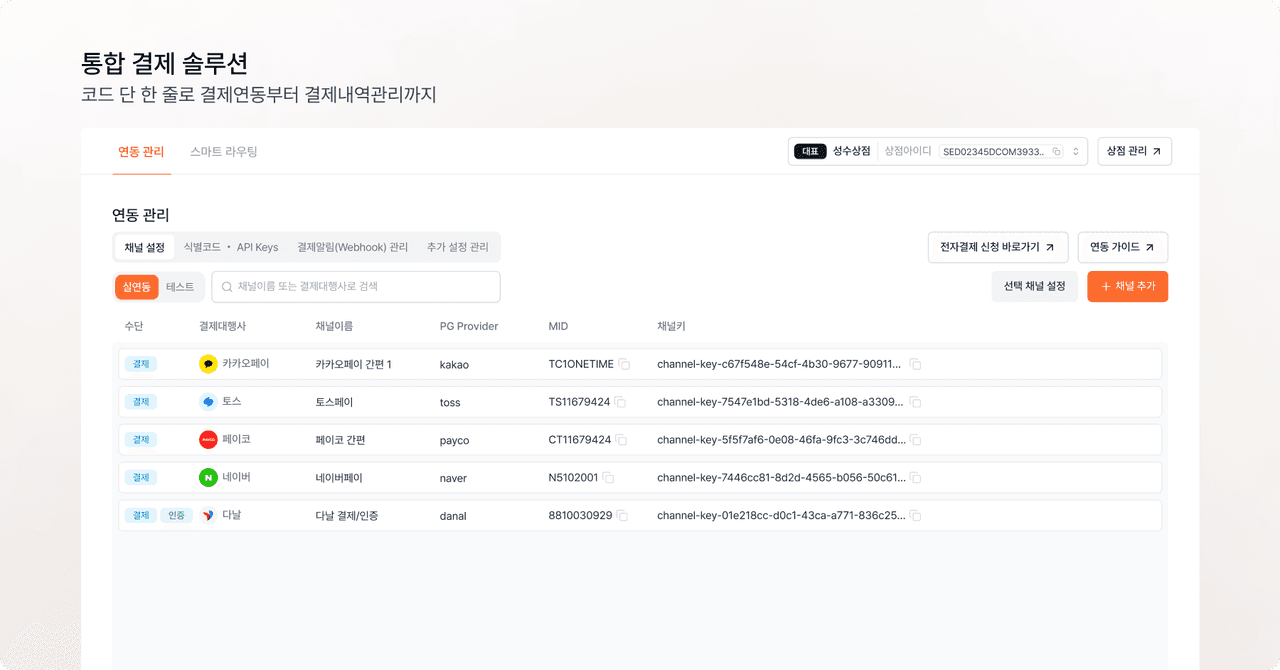1280x670 pixels.
Task: Copy the 다날 channel key
Action: [915, 516]
